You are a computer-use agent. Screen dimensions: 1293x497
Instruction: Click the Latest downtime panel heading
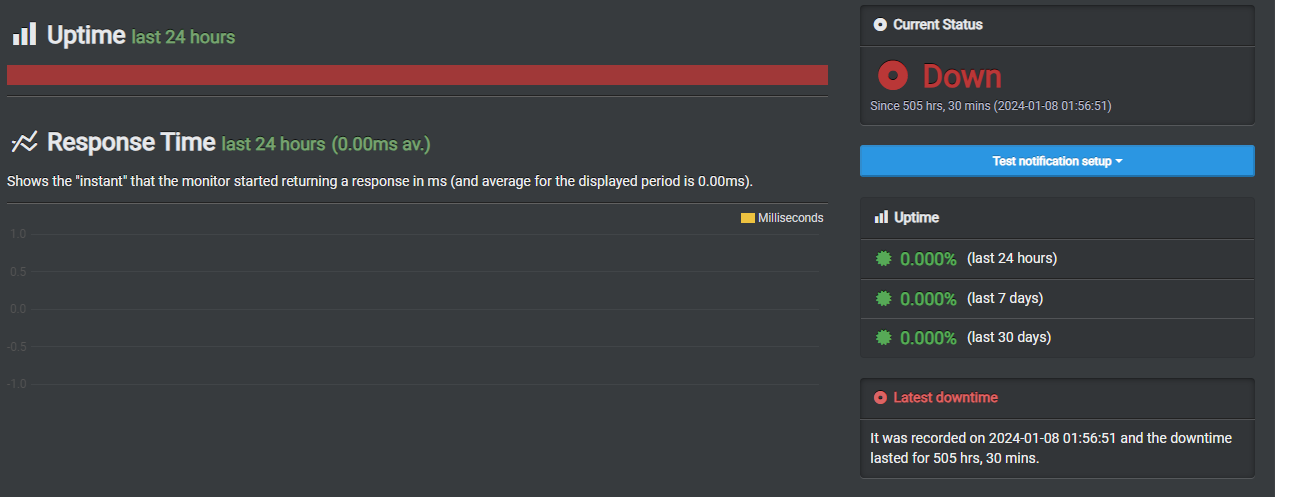point(945,398)
